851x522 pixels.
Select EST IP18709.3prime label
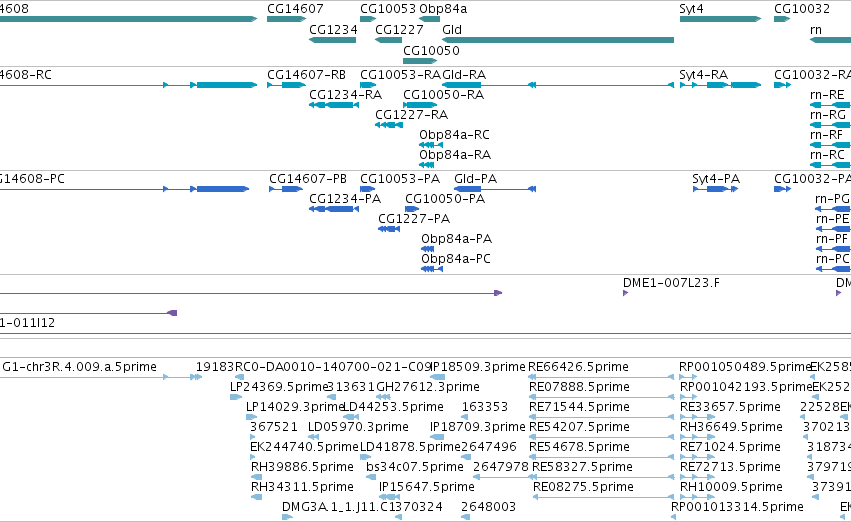478,427
